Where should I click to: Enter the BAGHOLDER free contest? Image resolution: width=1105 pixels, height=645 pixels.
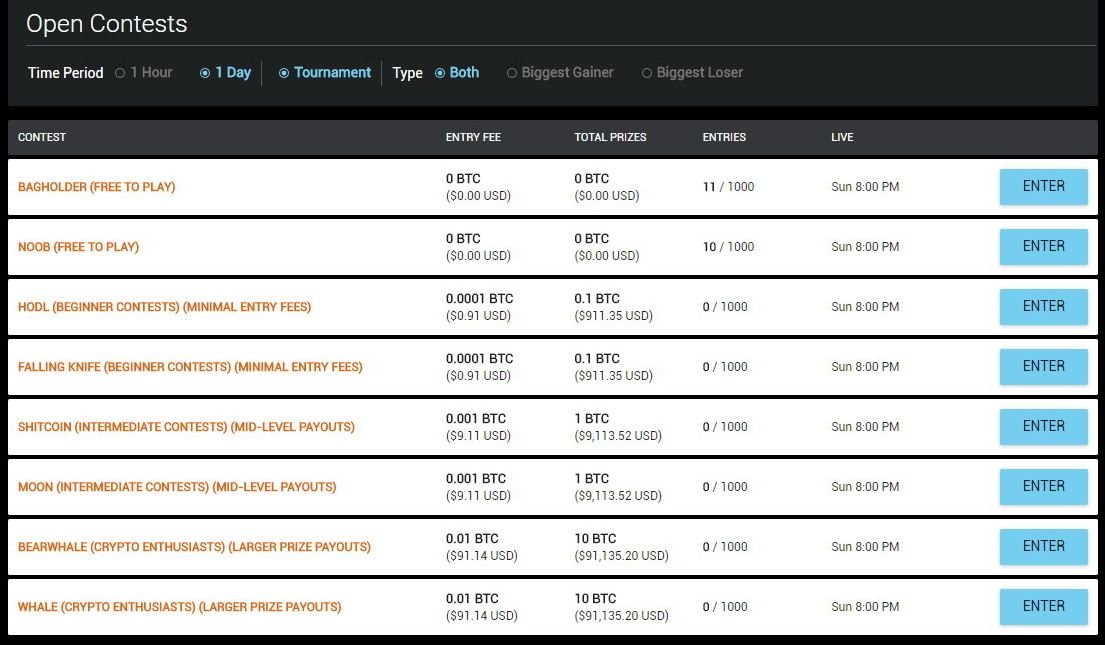tap(1044, 187)
